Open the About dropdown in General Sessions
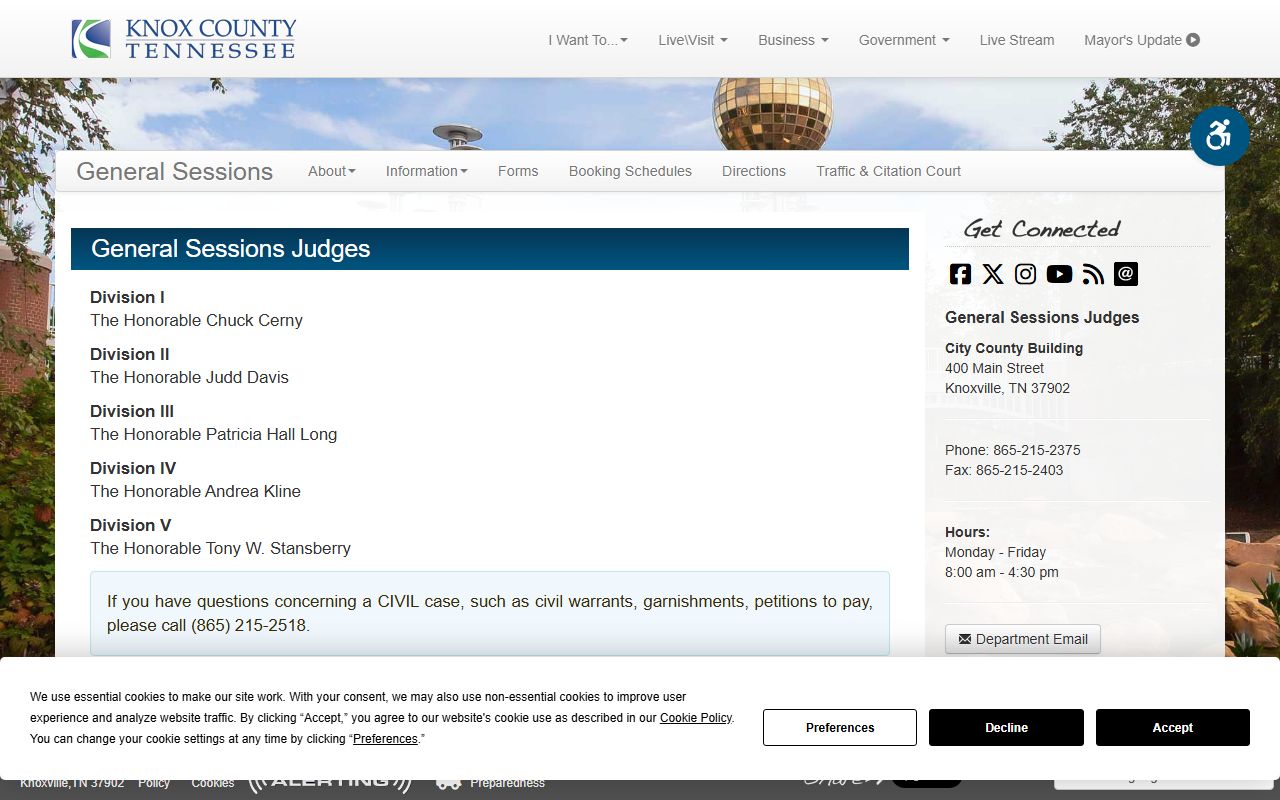1280x800 pixels. point(332,171)
